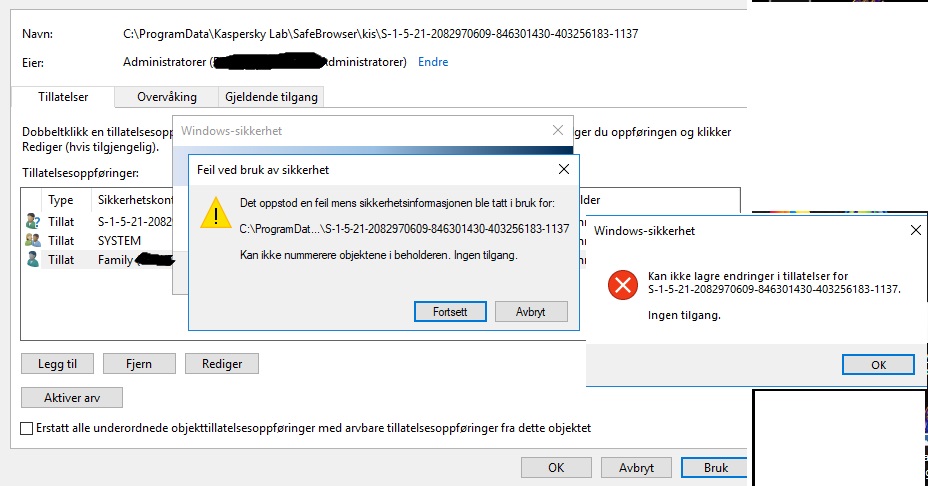
Task: Click the Aktiver arv button
Action: coord(72,398)
